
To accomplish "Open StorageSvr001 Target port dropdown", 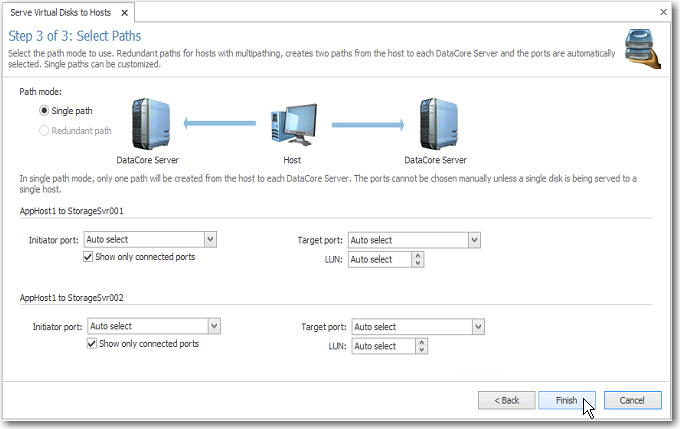I will [475, 240].
